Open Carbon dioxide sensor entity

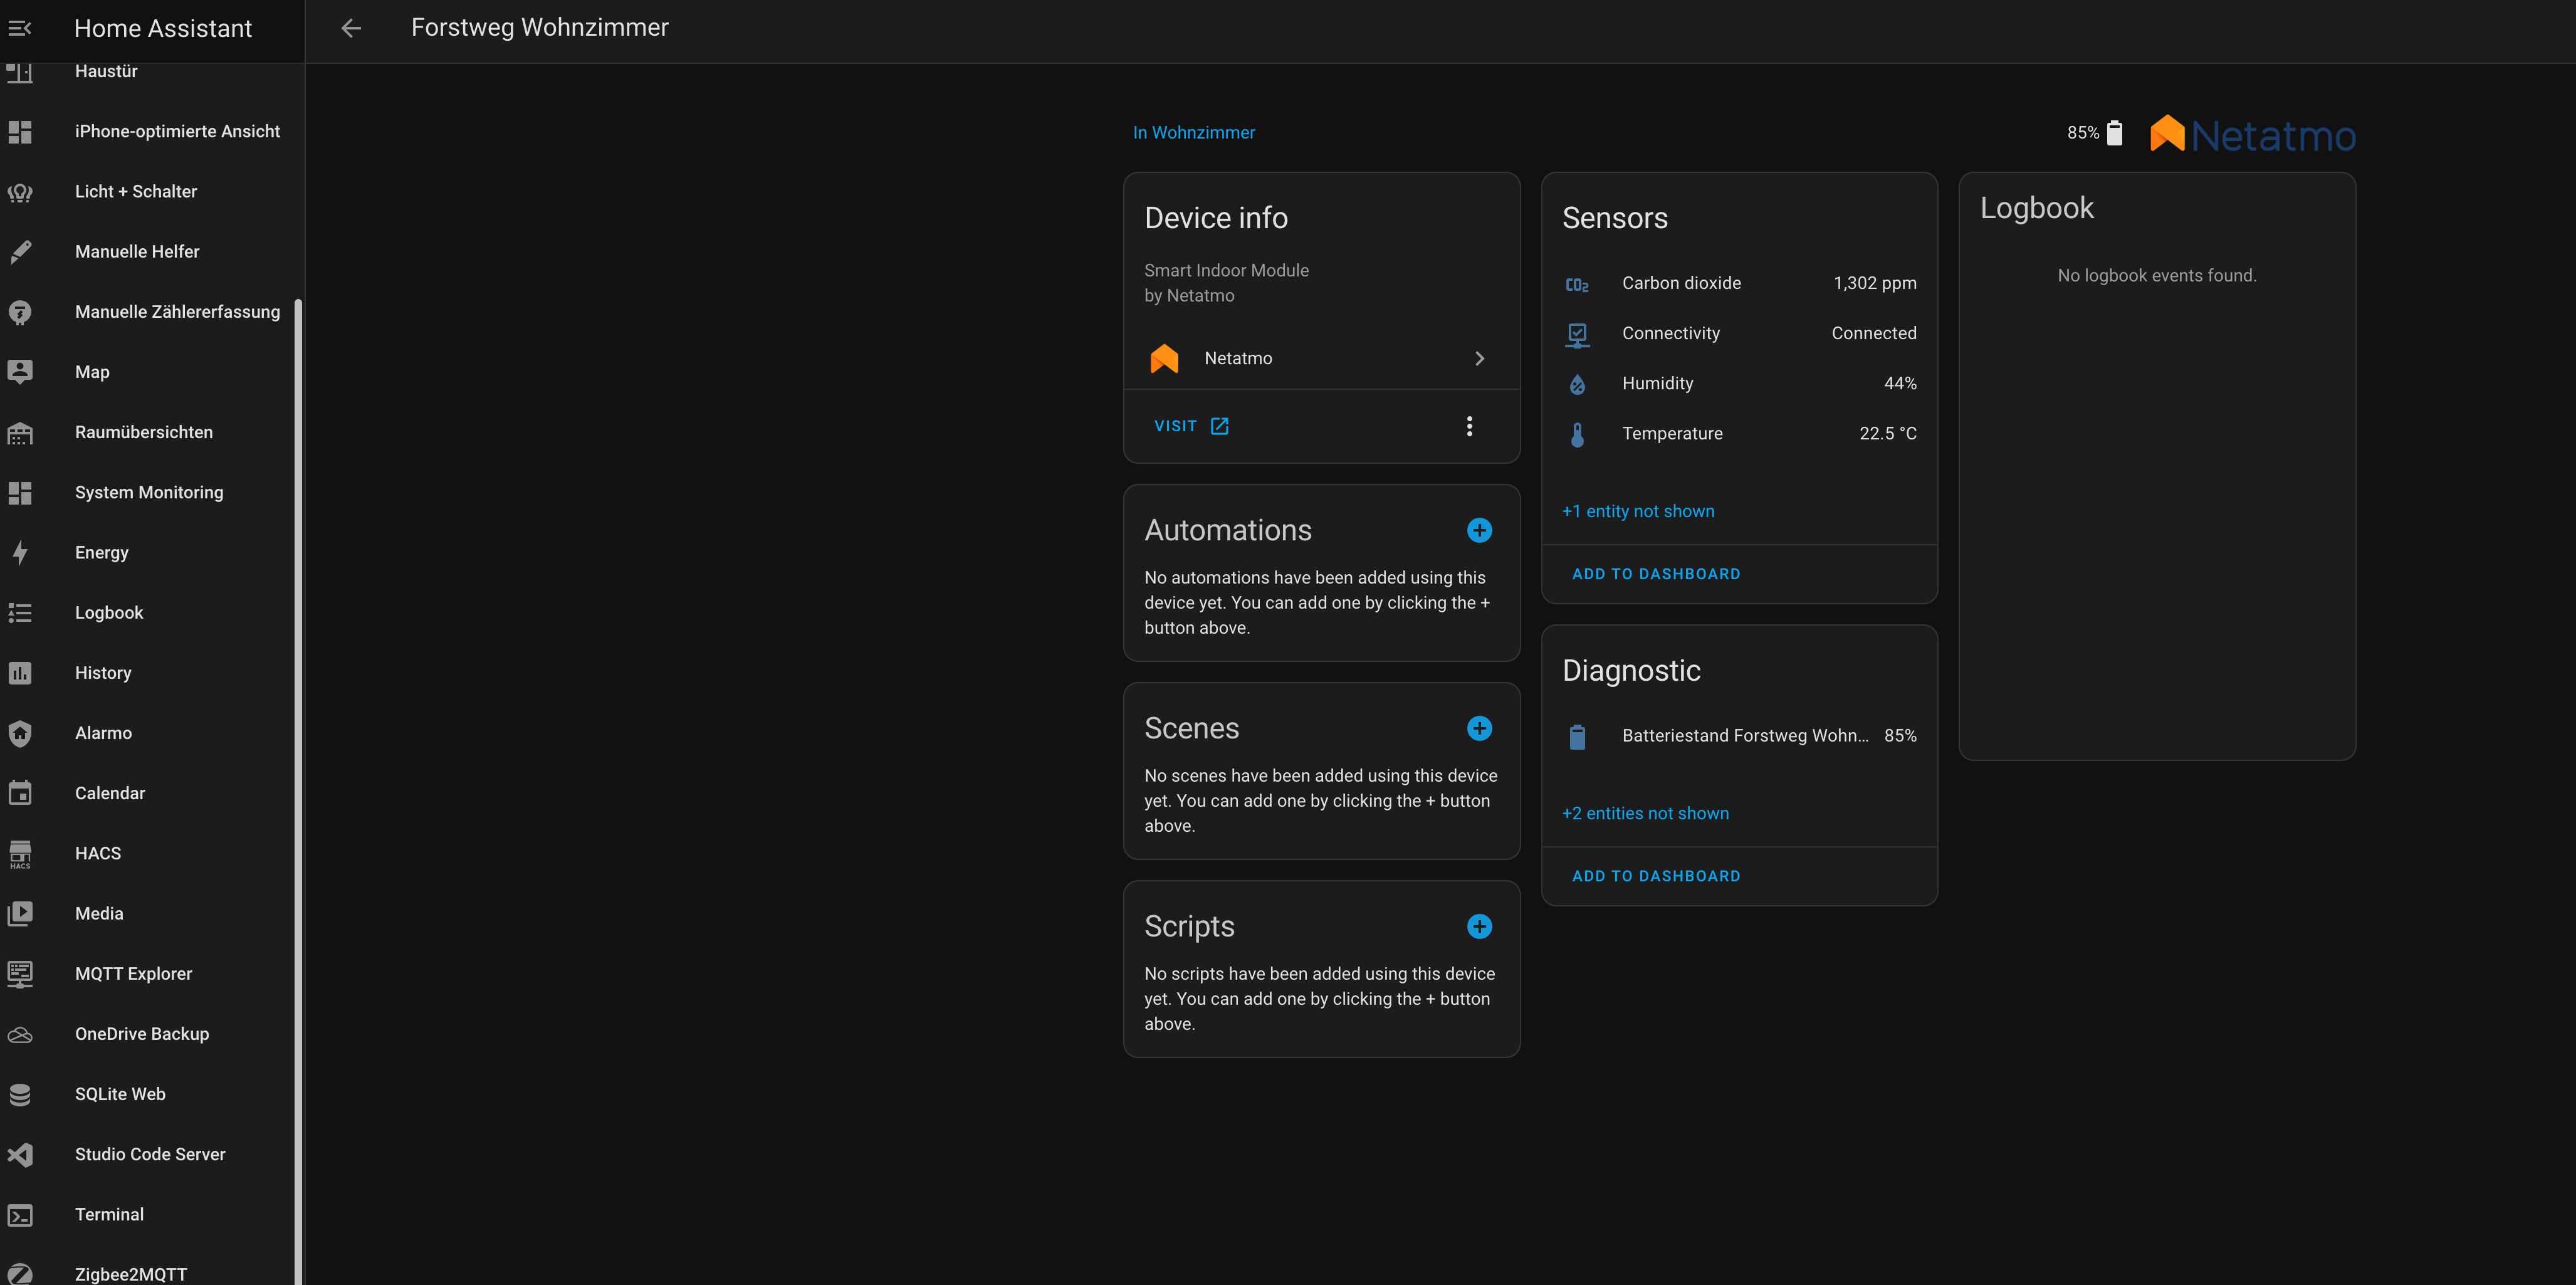[1739, 284]
